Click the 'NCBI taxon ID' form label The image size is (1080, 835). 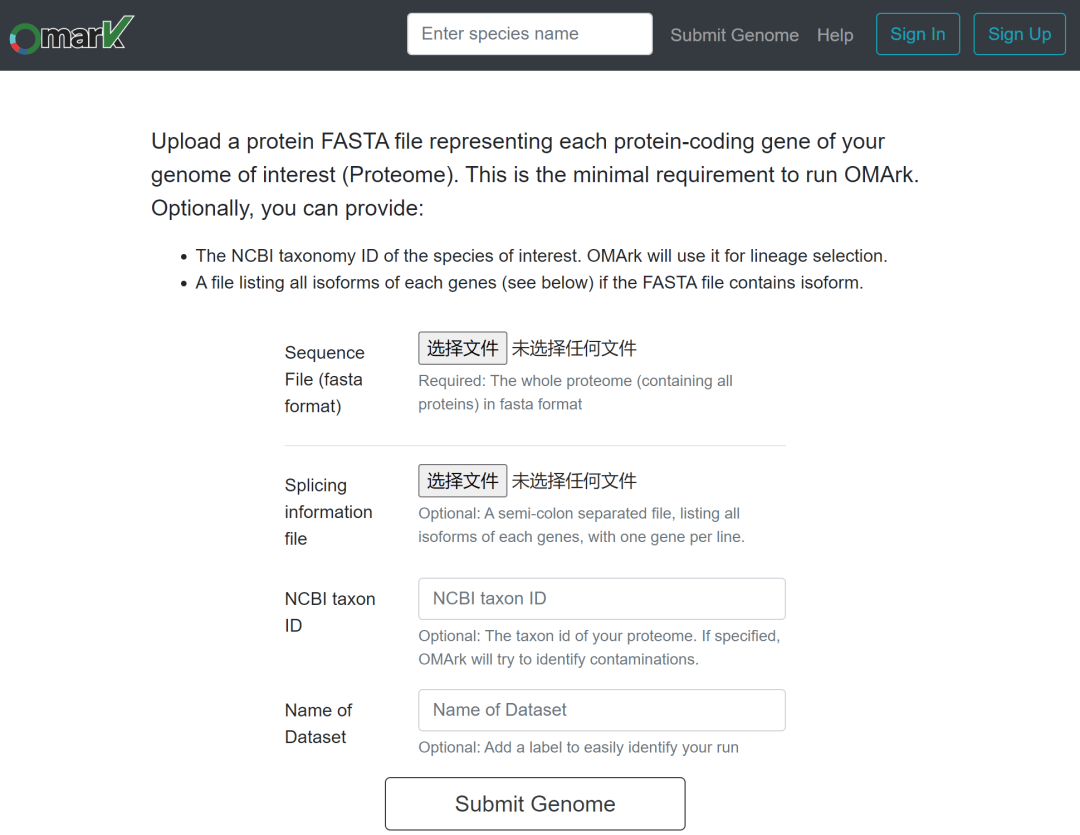point(329,612)
